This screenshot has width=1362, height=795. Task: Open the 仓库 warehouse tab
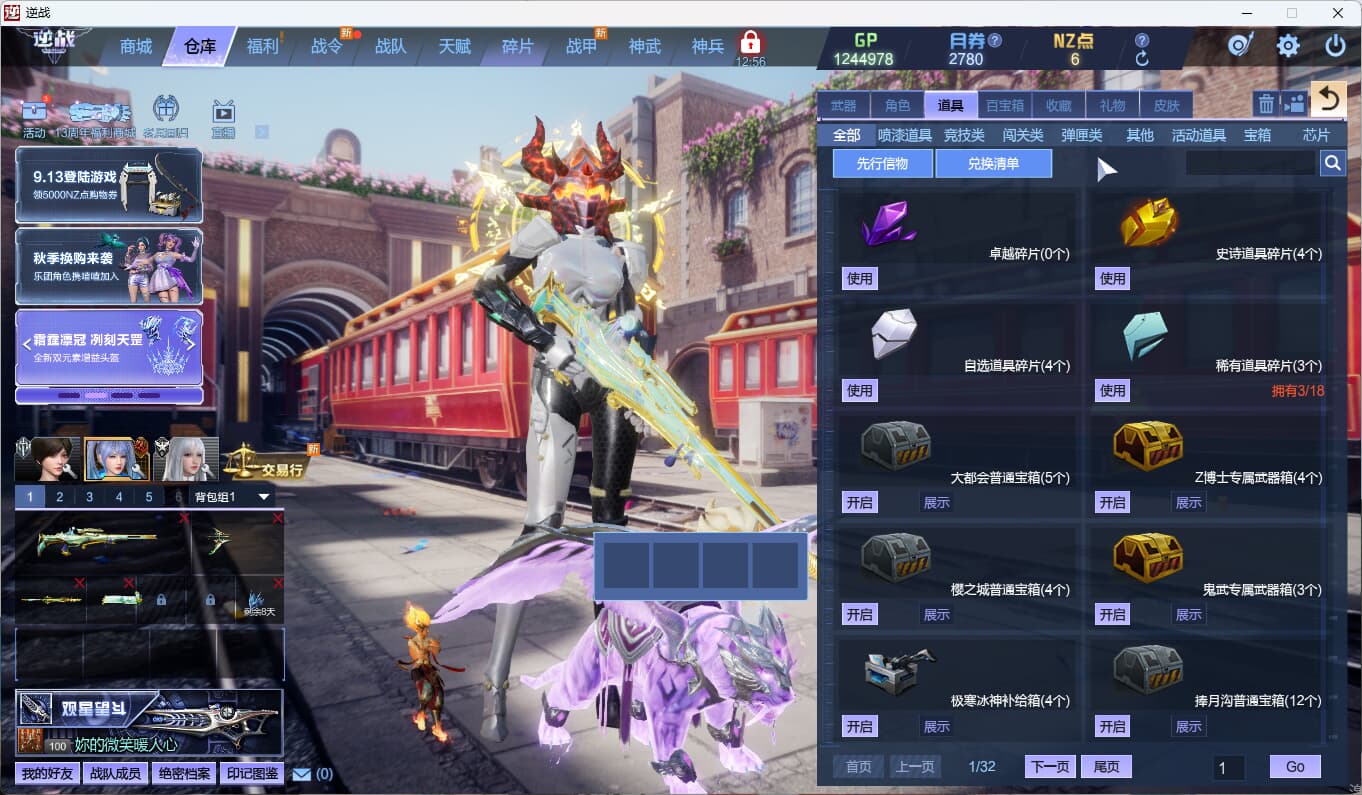200,46
